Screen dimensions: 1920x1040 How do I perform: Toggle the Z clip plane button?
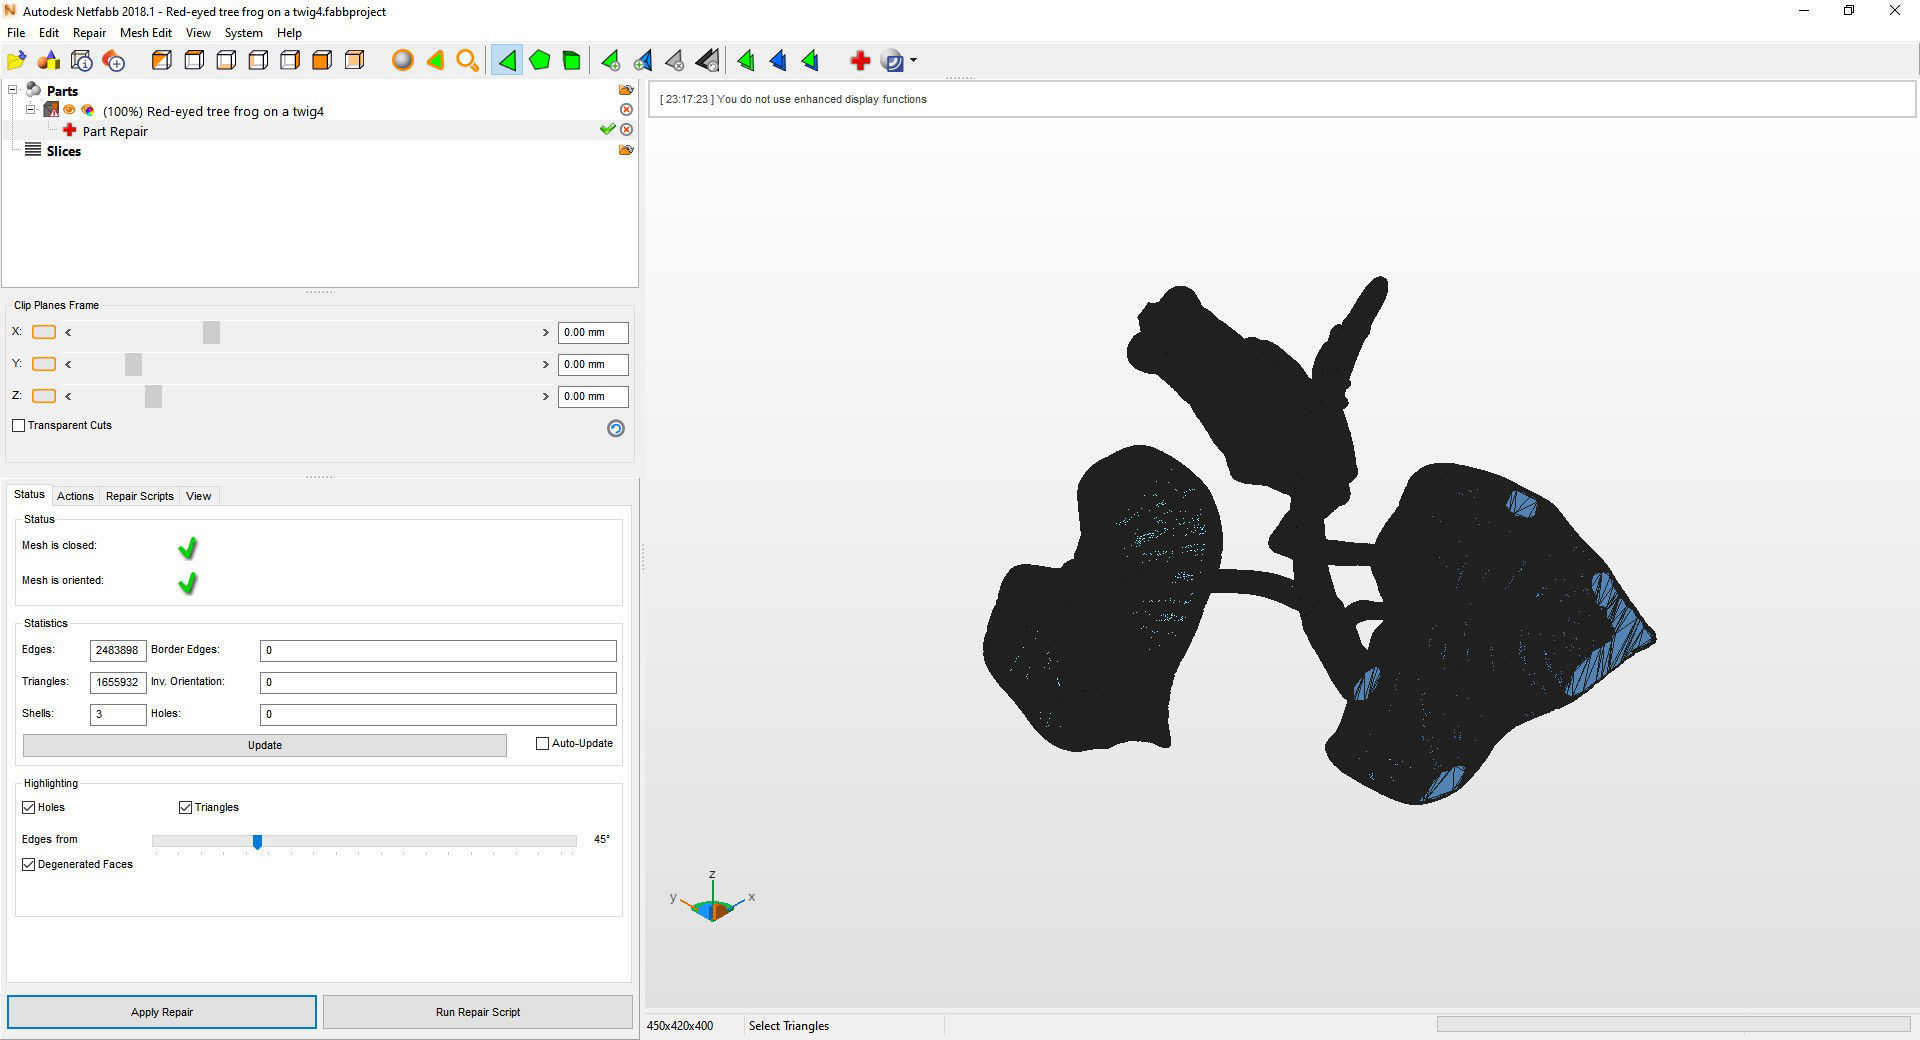[44, 396]
